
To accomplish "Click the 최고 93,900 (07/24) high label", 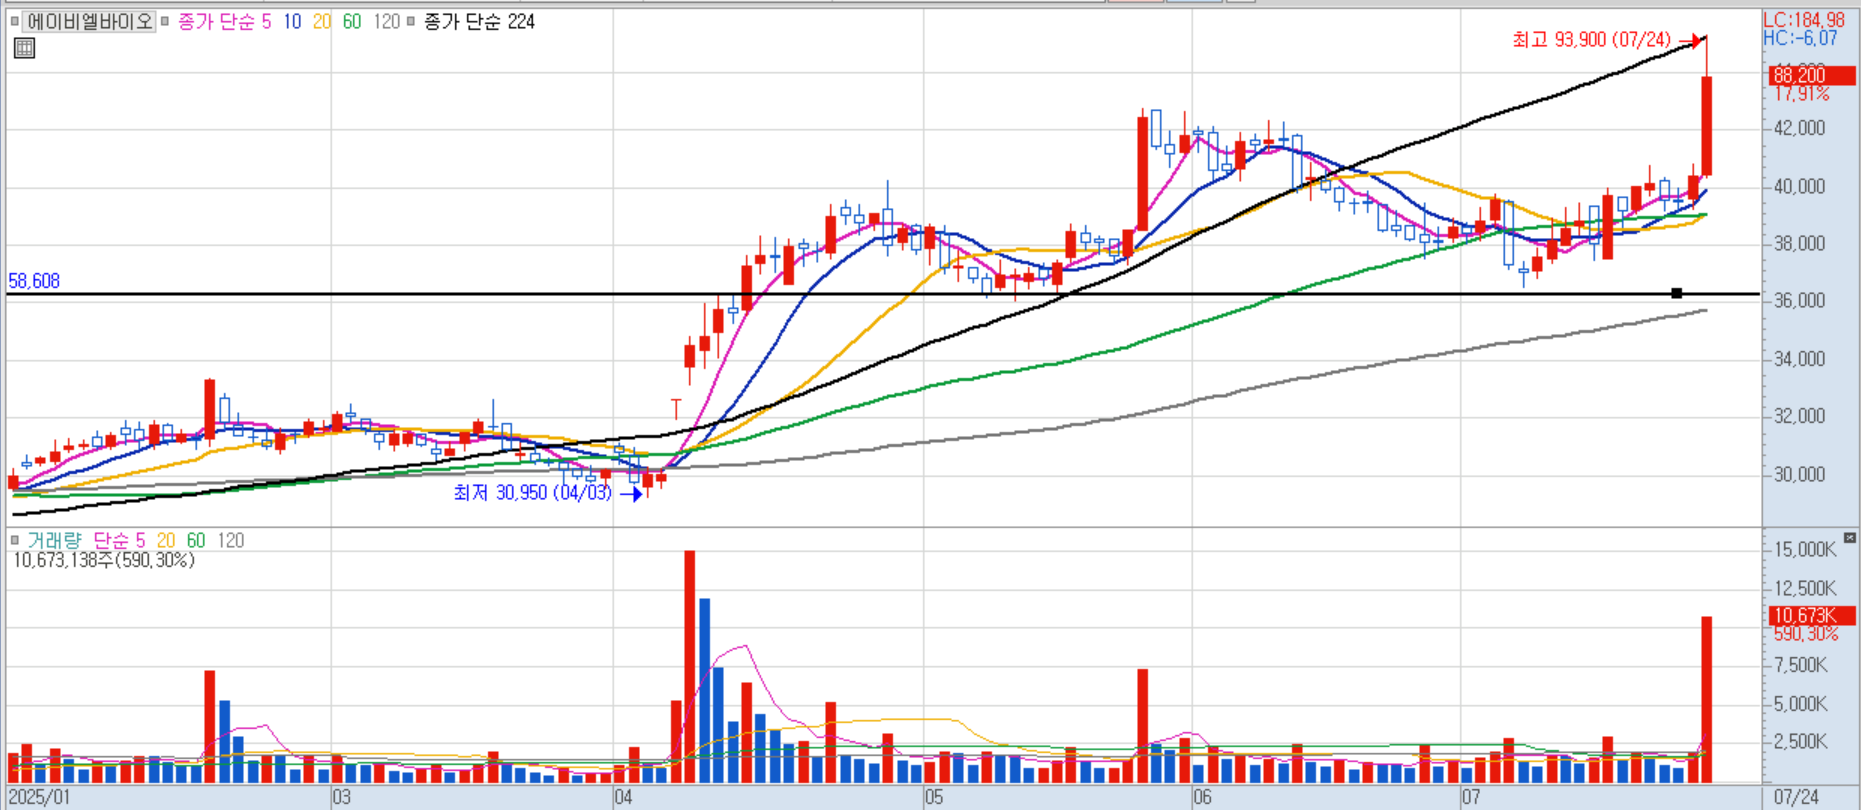I will click(1591, 39).
